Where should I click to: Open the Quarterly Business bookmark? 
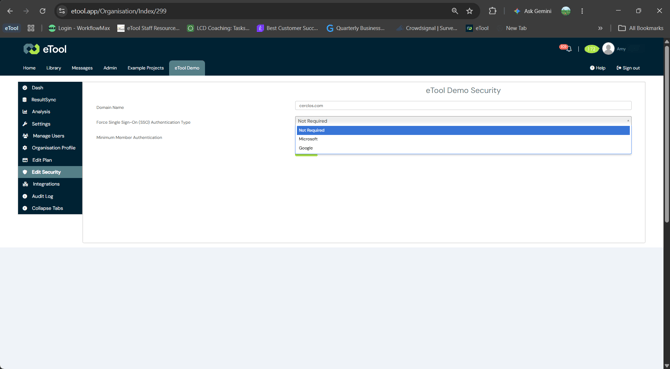click(356, 28)
